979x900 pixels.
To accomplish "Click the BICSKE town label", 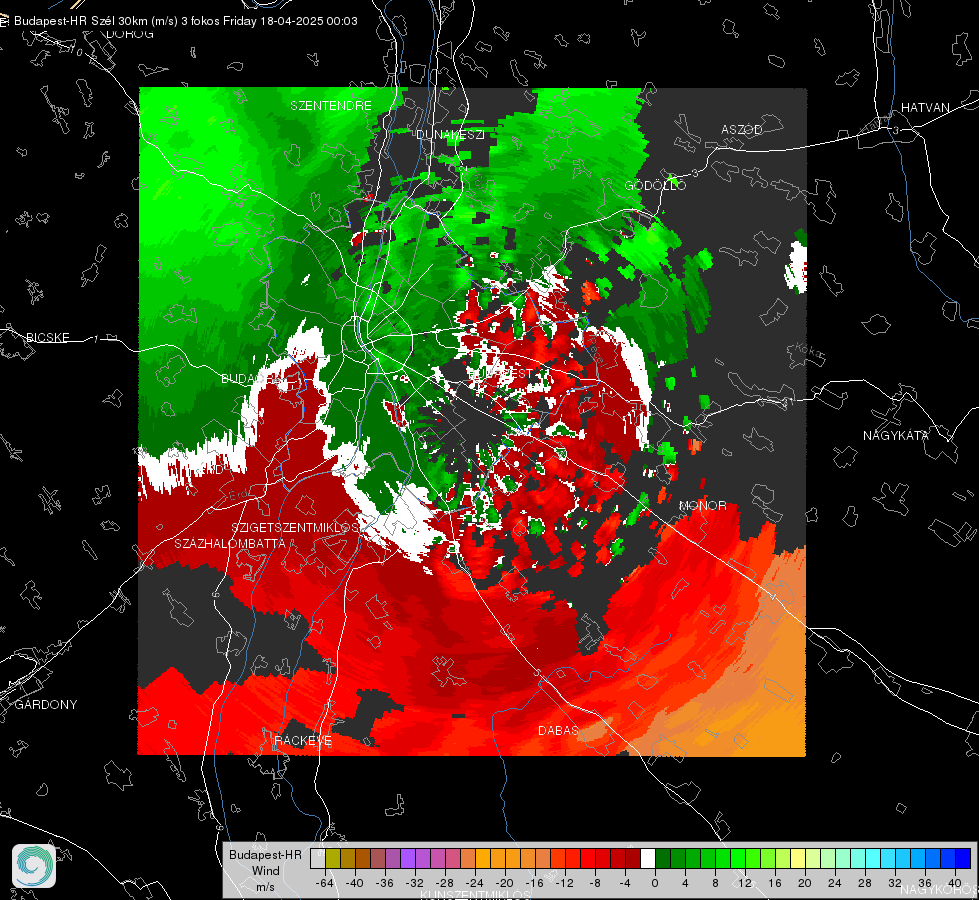I will (47, 337).
